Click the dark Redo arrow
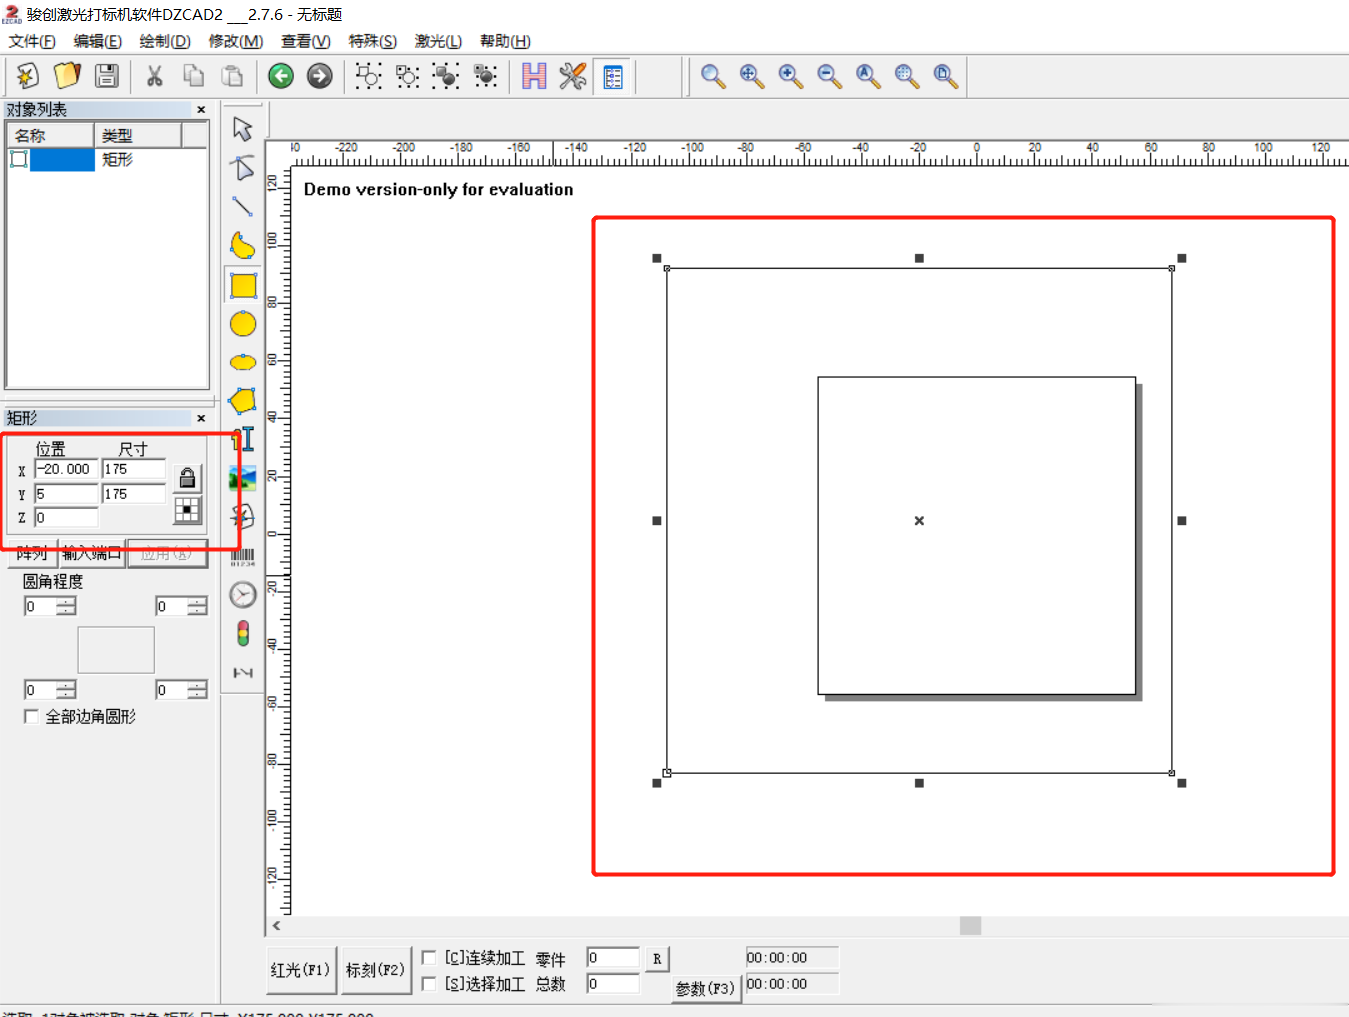 tap(319, 76)
